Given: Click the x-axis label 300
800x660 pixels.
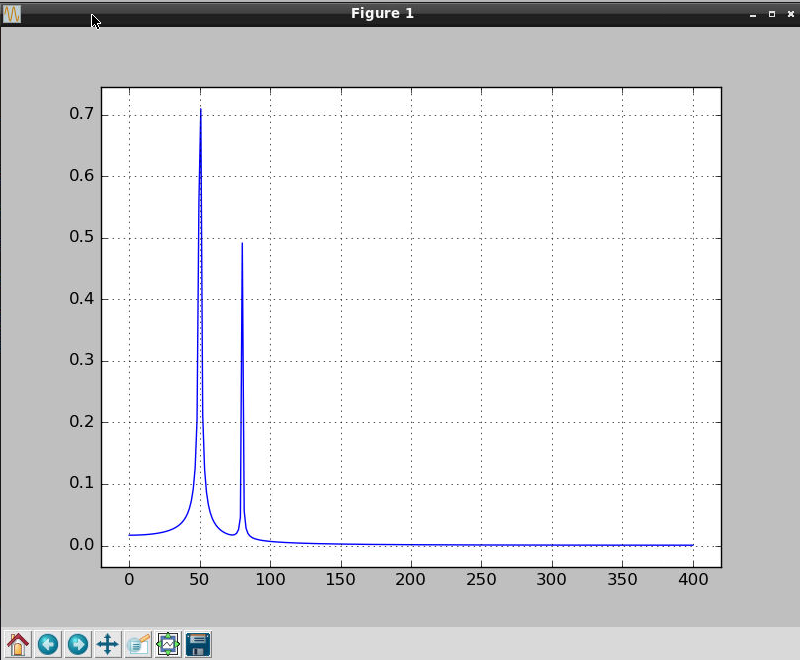Looking at the screenshot, I should coord(552,579).
